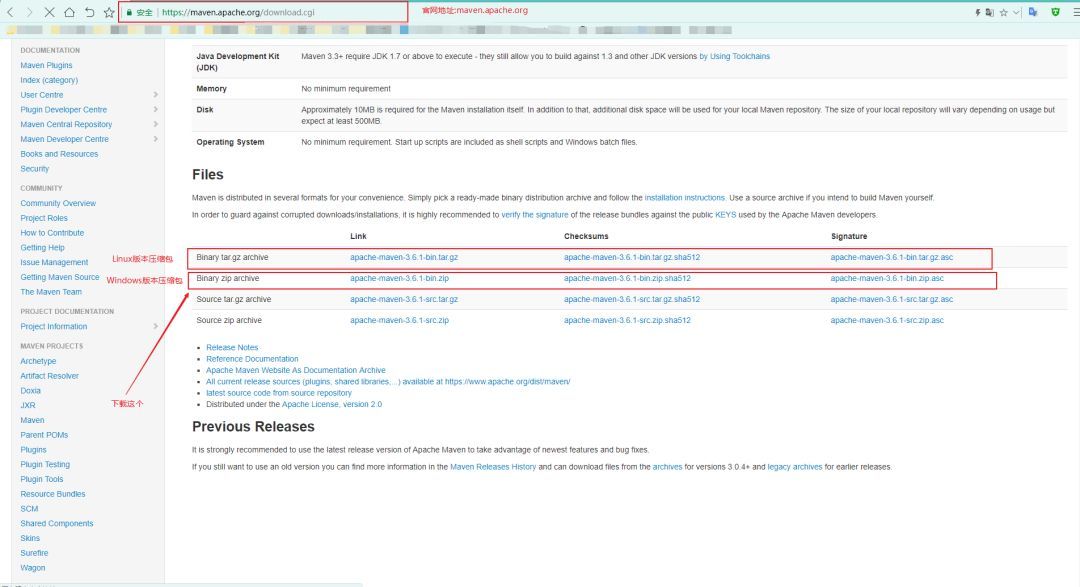This screenshot has height=587, width=1080.
Task: Open the browser hamburger menu
Action: 1076,12
